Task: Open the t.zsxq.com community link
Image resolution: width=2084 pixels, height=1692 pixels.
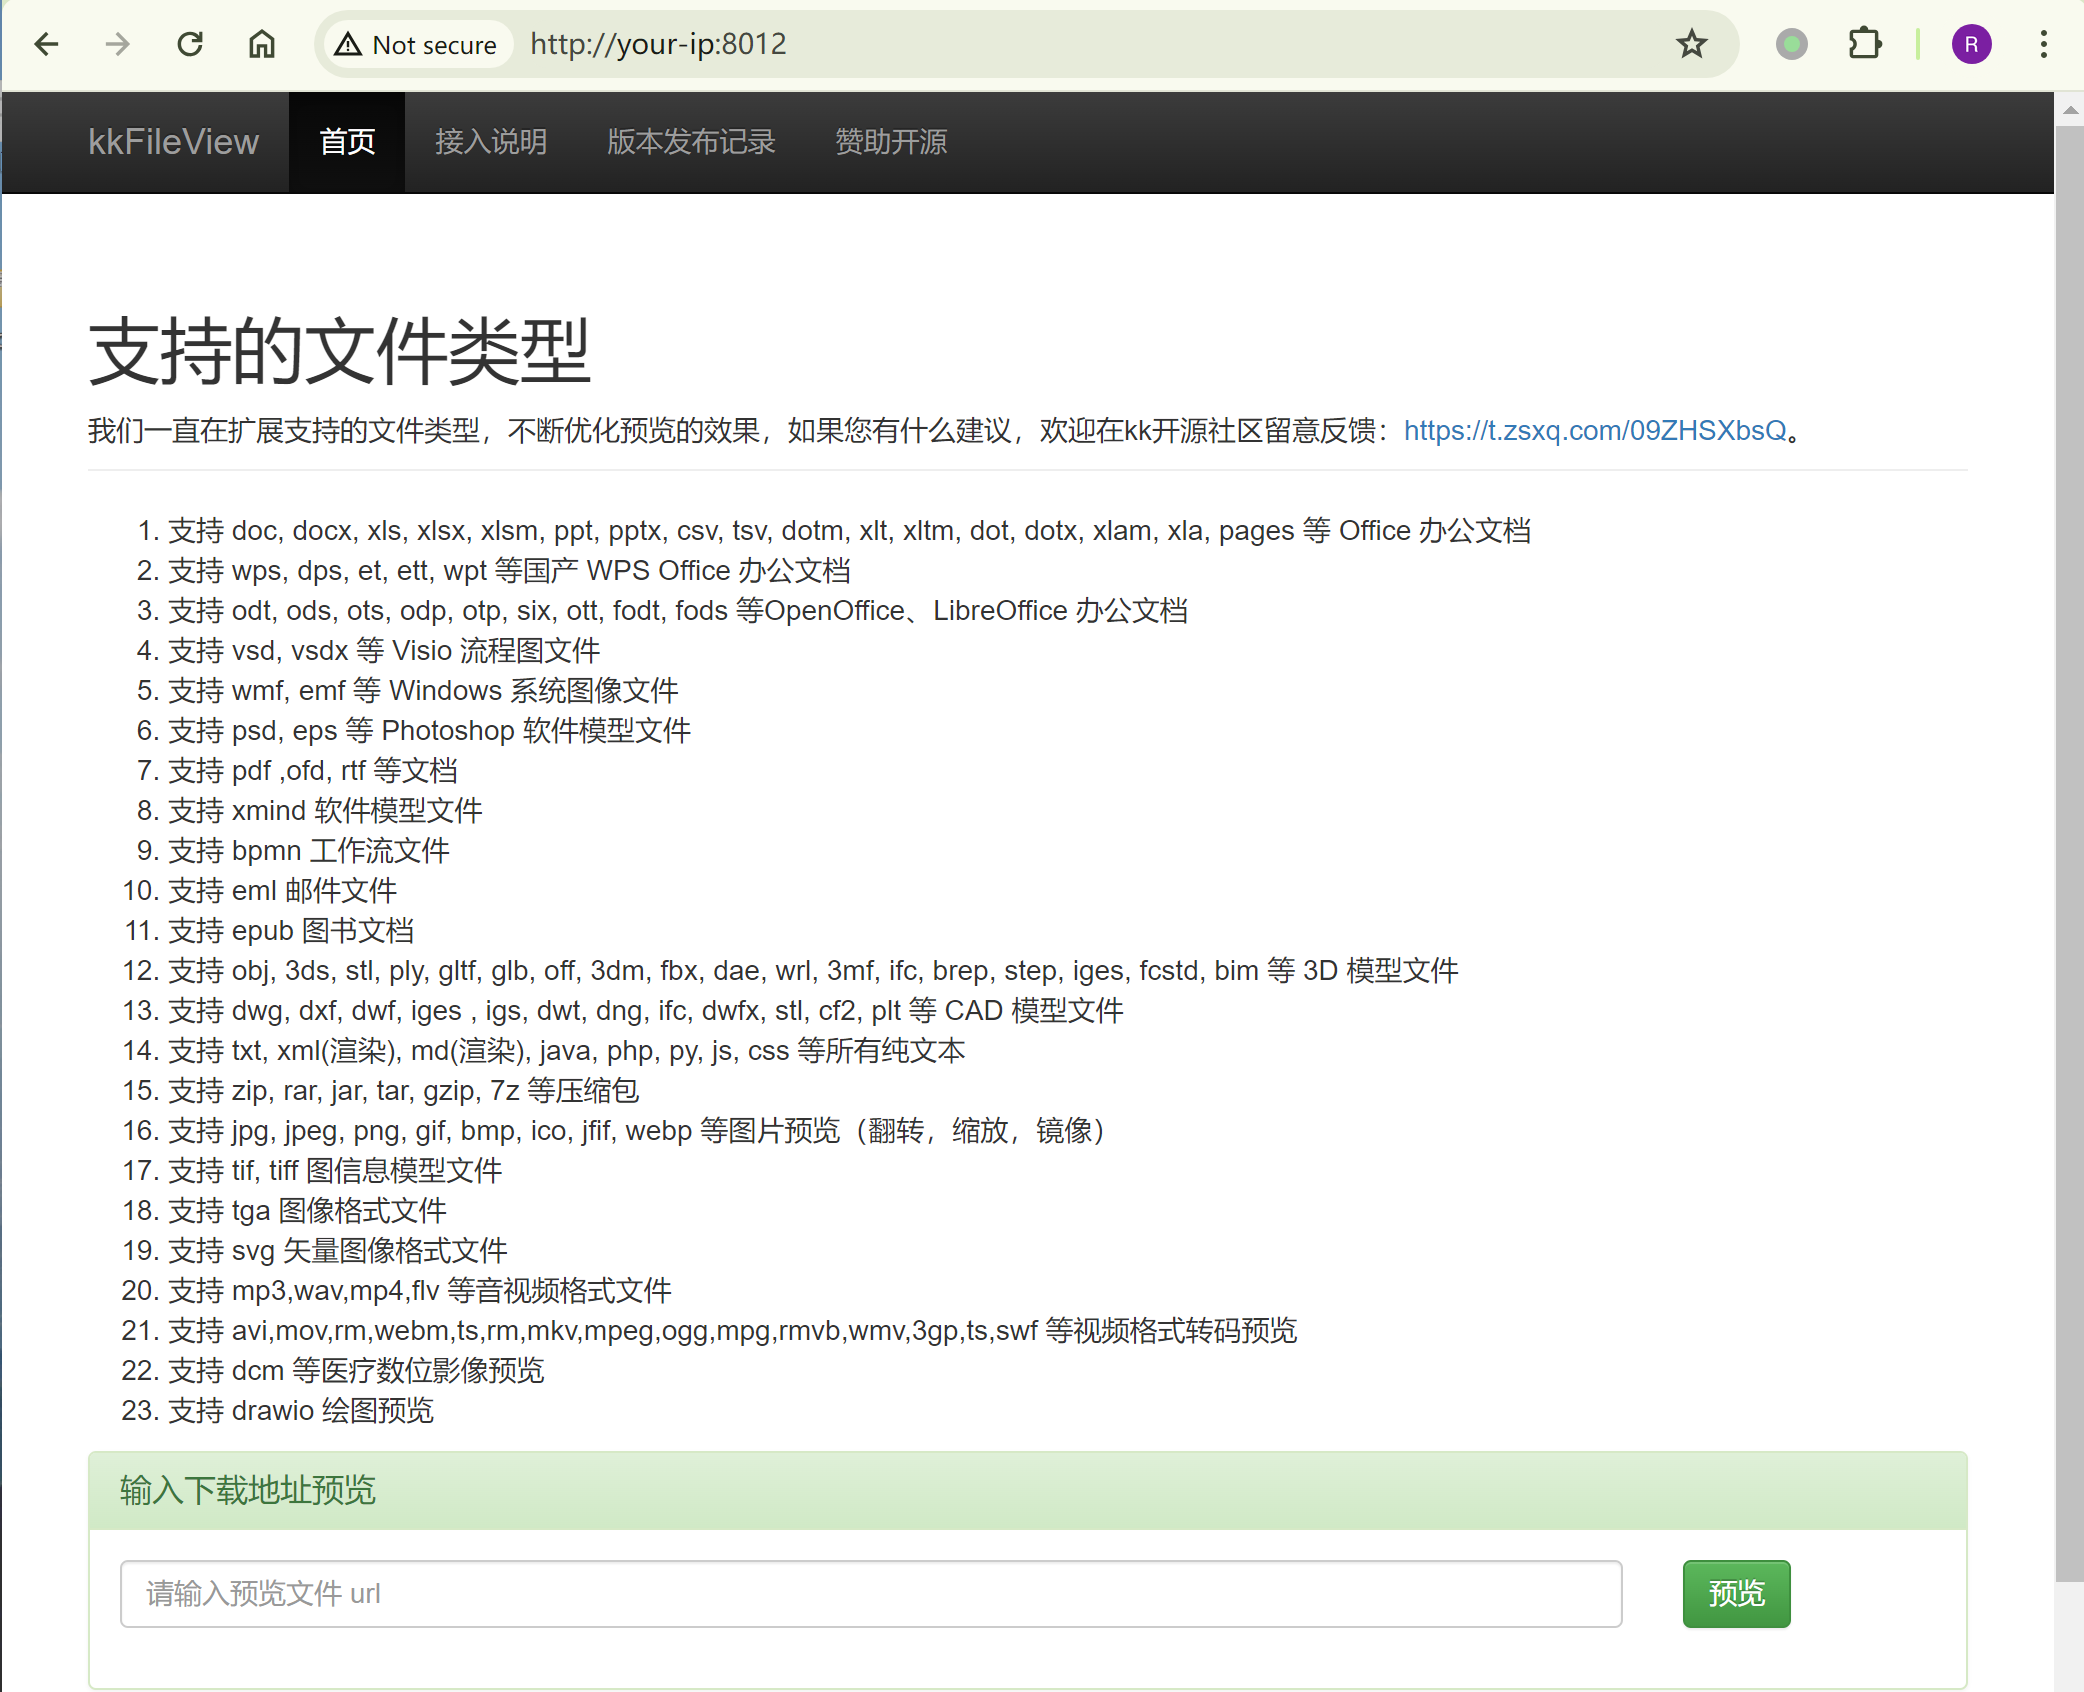Action: [1595, 430]
